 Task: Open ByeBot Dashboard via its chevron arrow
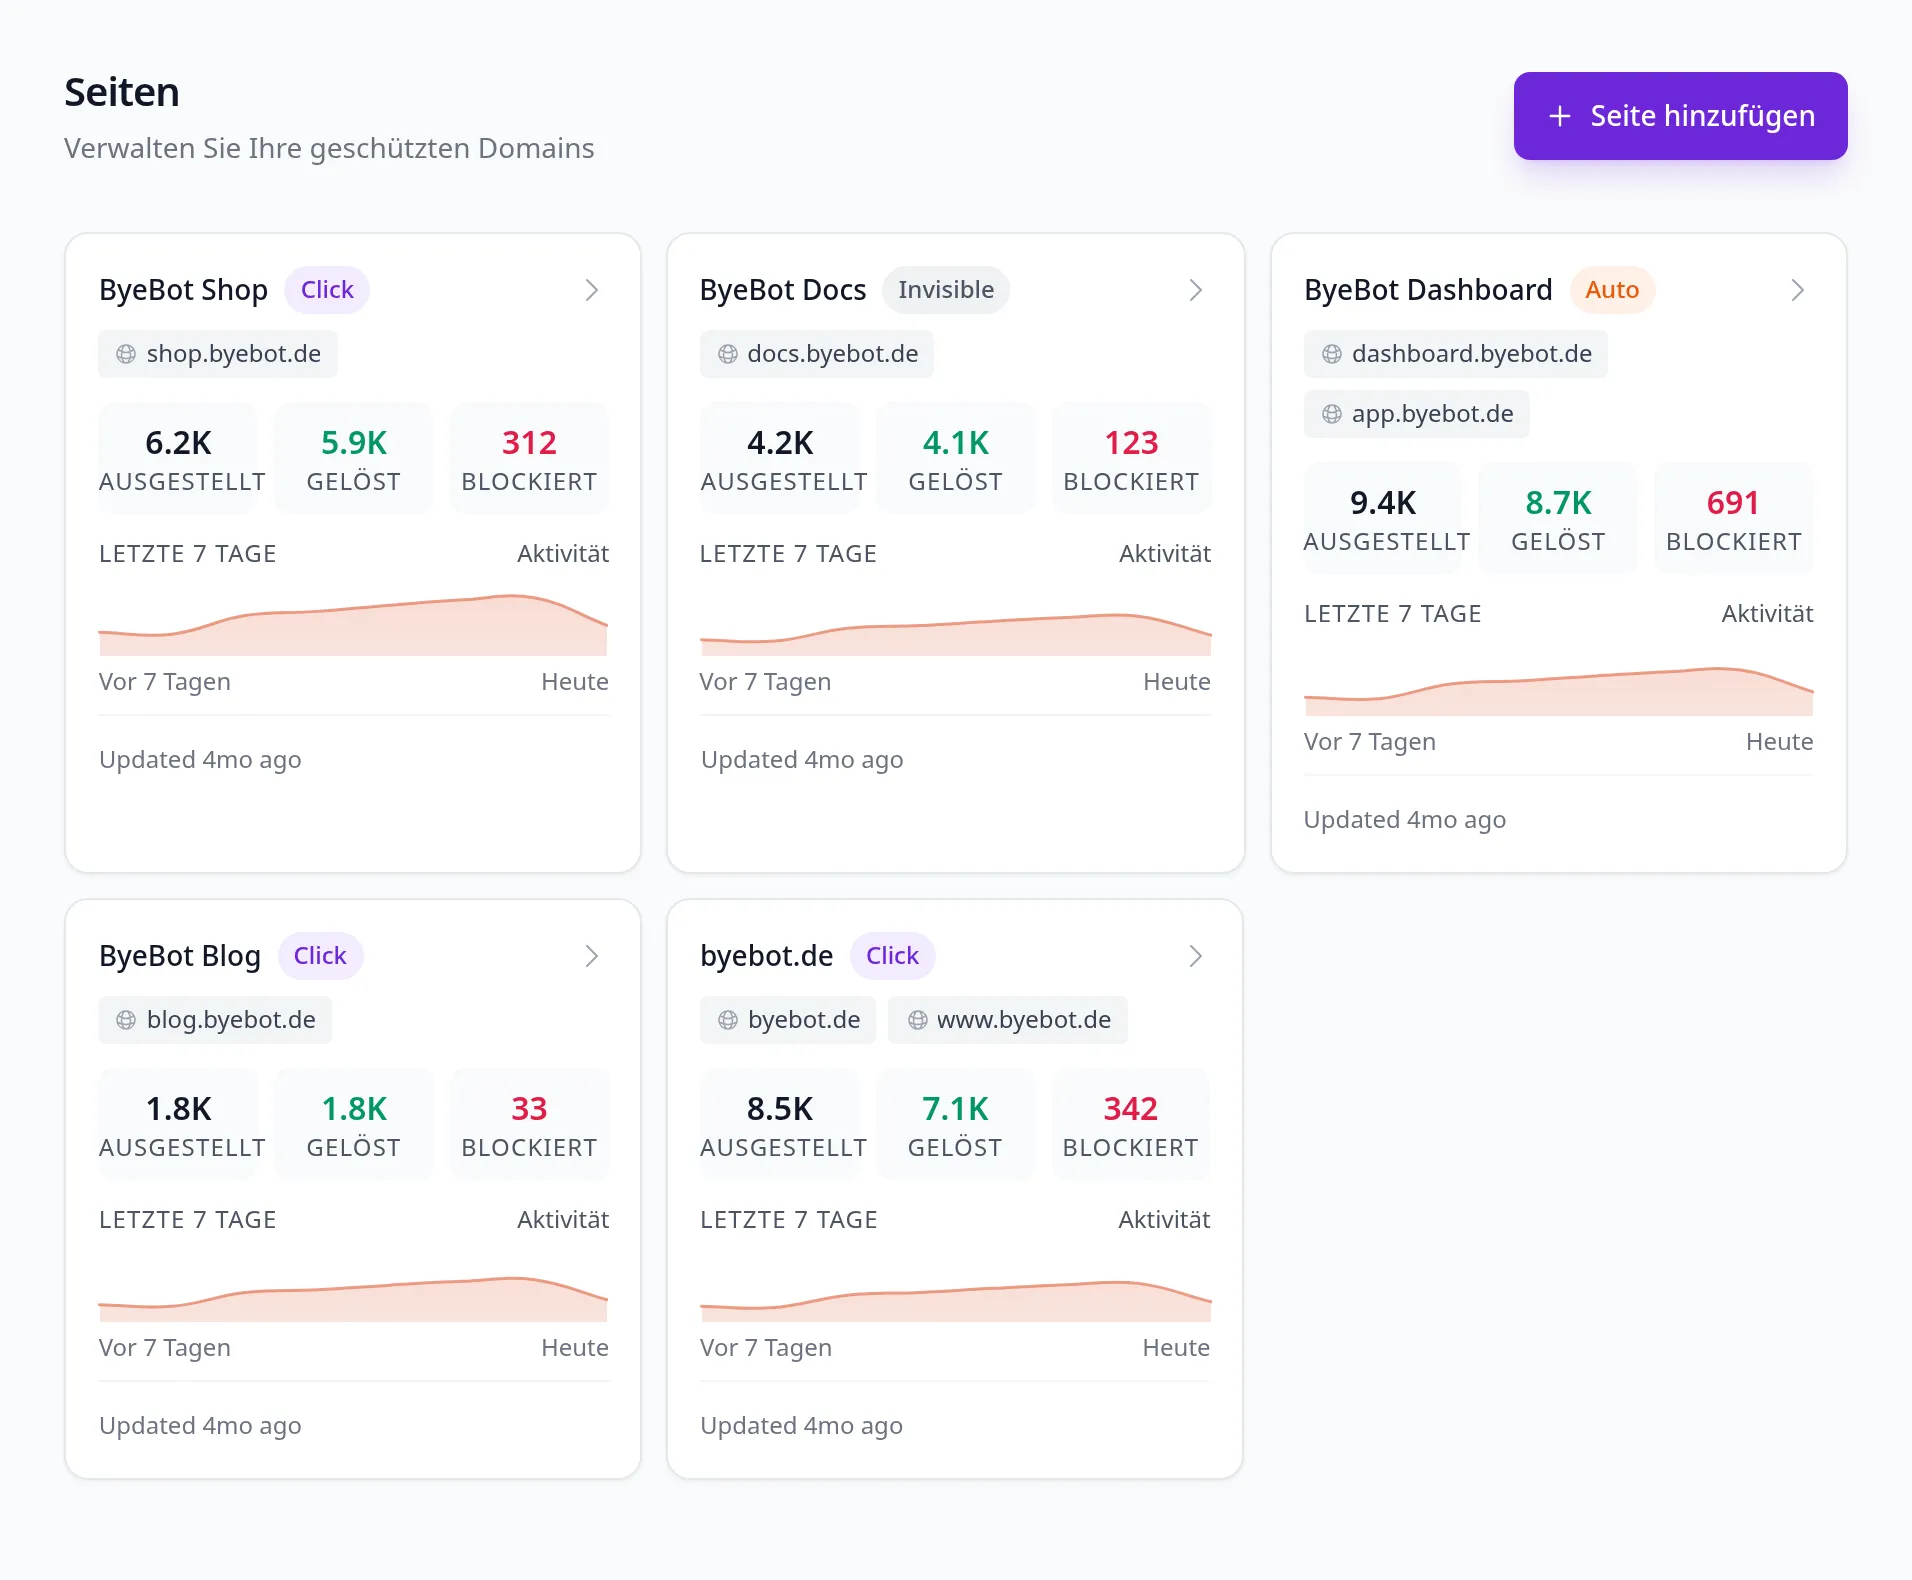[1797, 290]
